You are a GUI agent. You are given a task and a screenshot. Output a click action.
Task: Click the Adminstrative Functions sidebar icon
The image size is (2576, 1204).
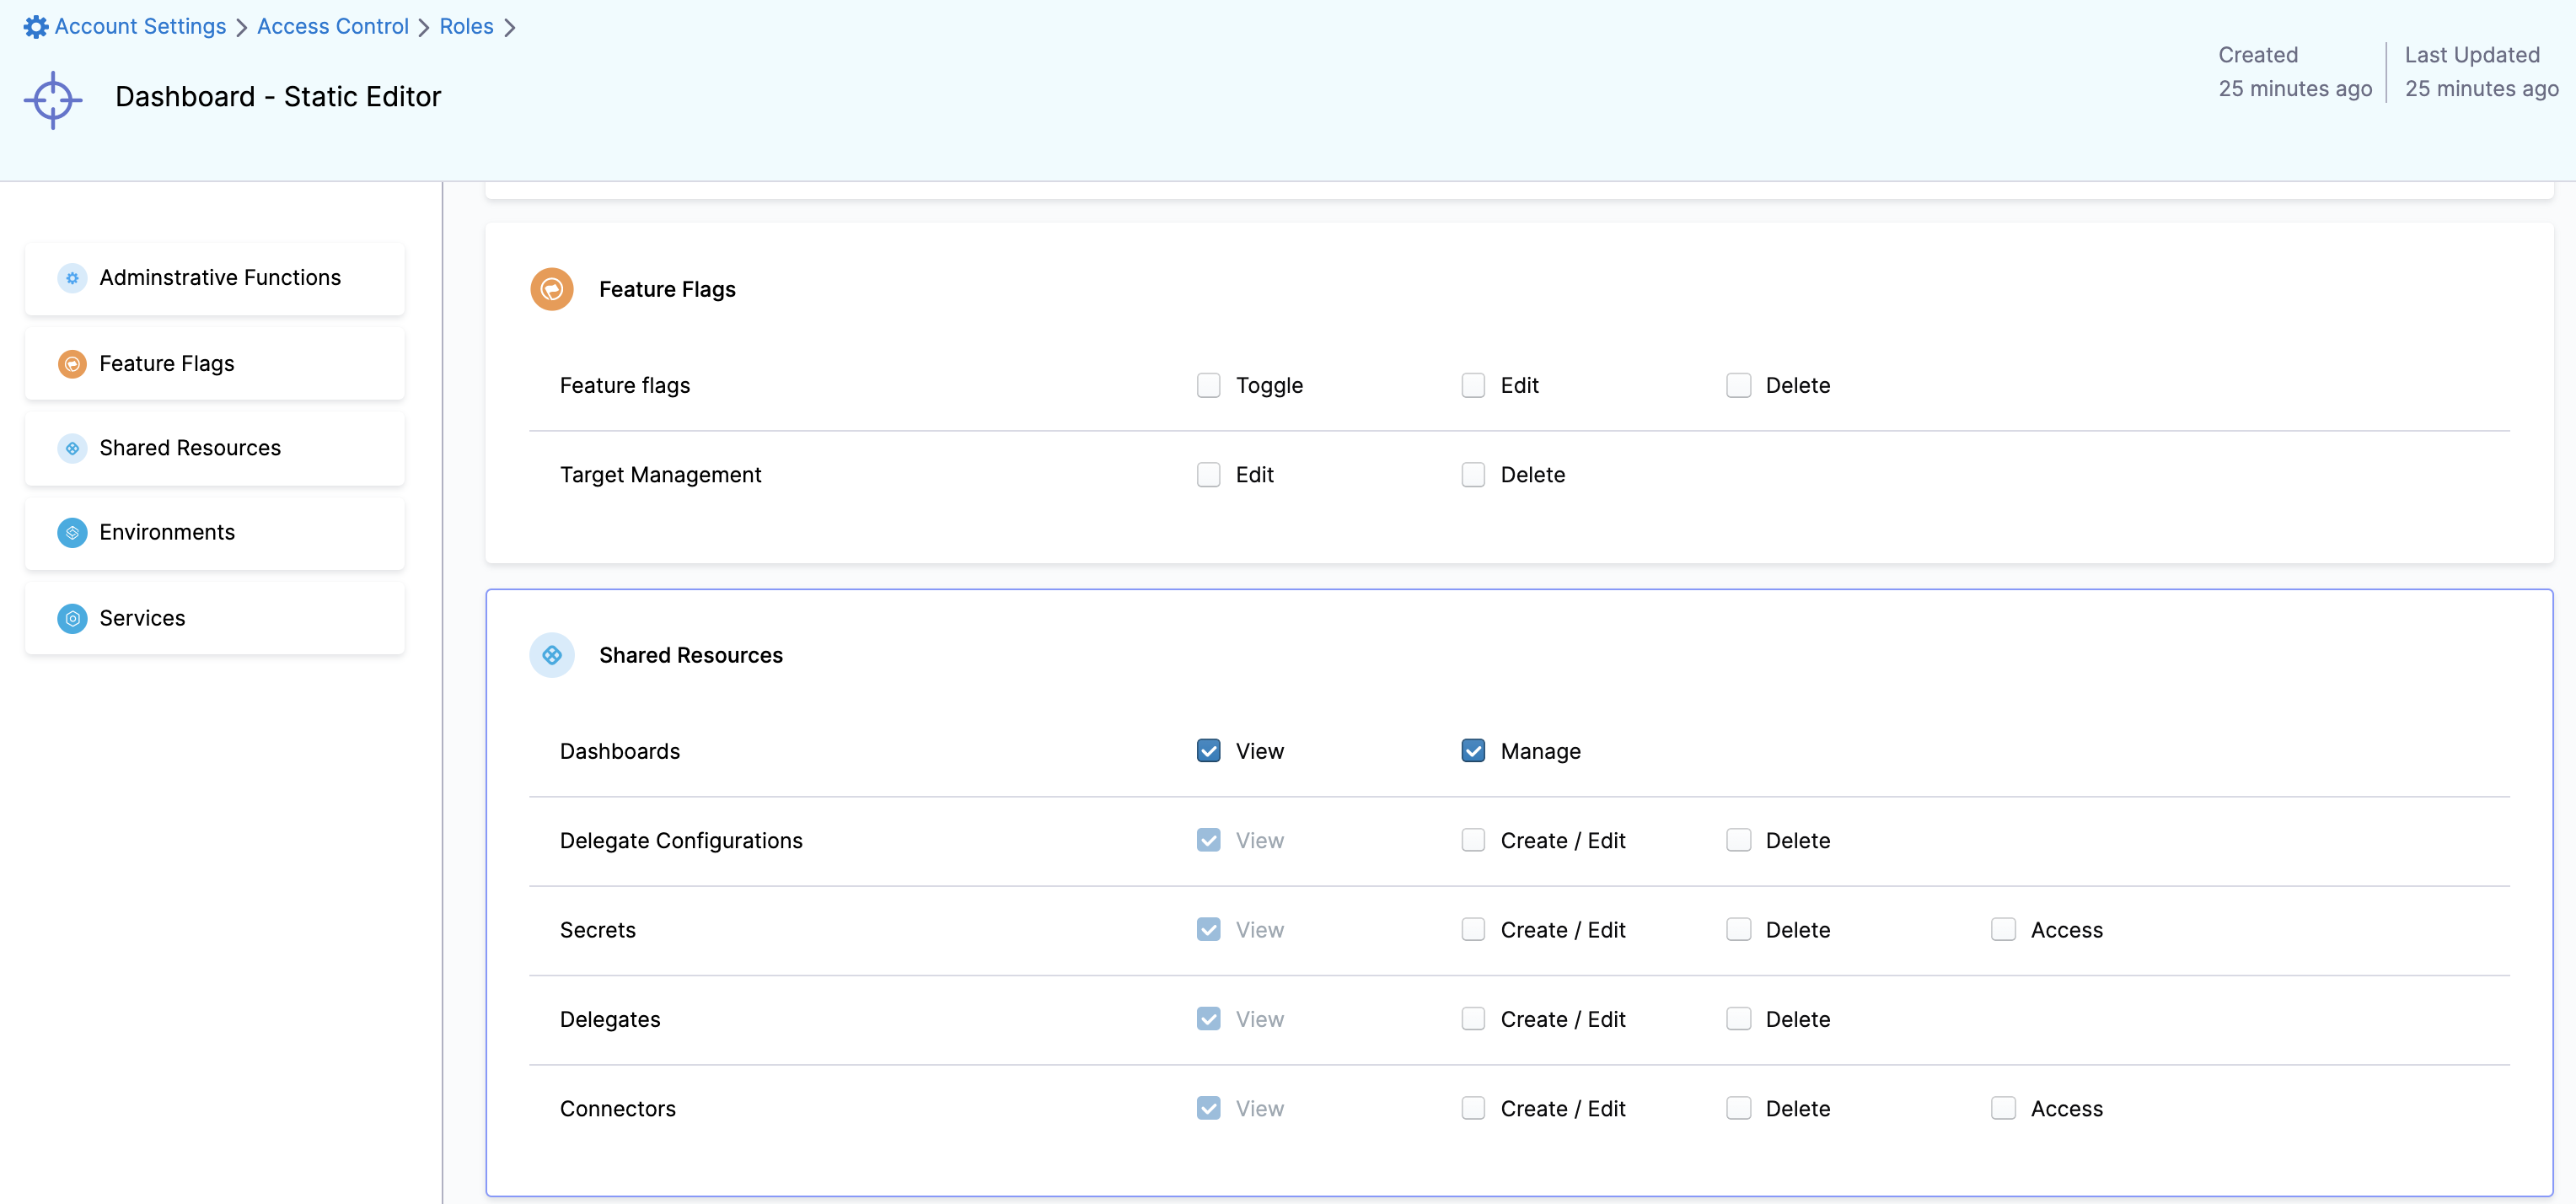(x=72, y=278)
